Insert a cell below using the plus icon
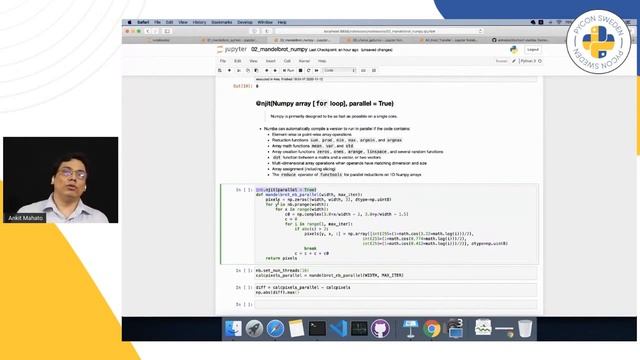 (229, 71)
